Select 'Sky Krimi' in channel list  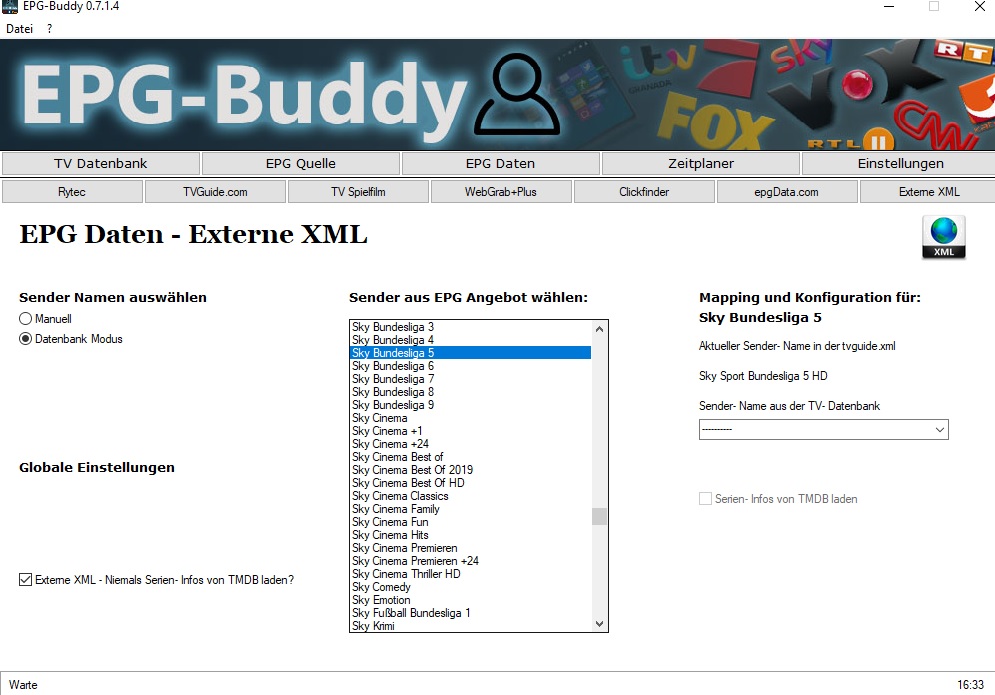[471, 625]
